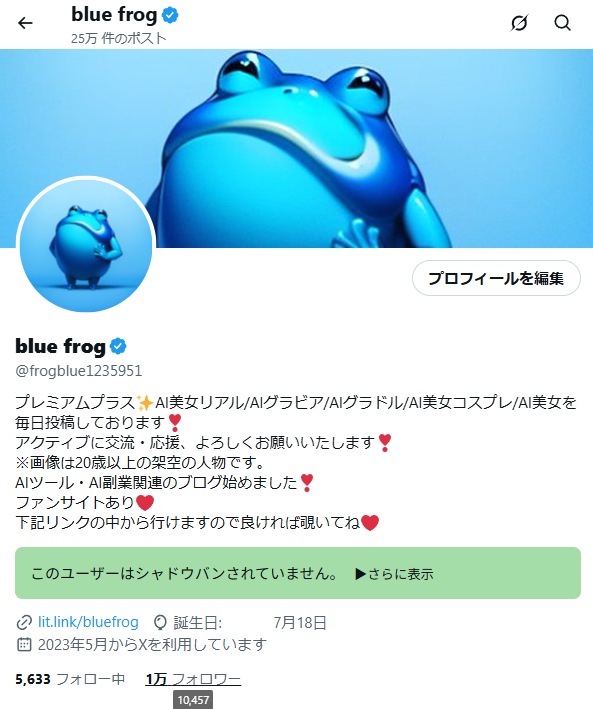Viewport: 593px width, 709px height.
Task: Click the verified badge in the header
Action: pos(170,15)
